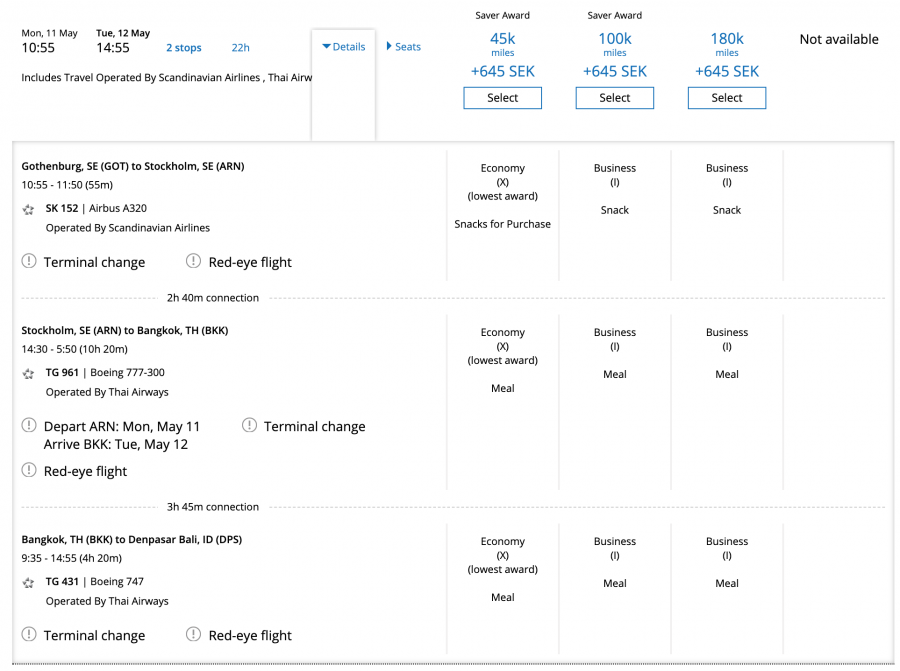The width and height of the screenshot is (900, 671).
Task: Click Star Alliance icon beside TG 431
Action: pos(29,583)
